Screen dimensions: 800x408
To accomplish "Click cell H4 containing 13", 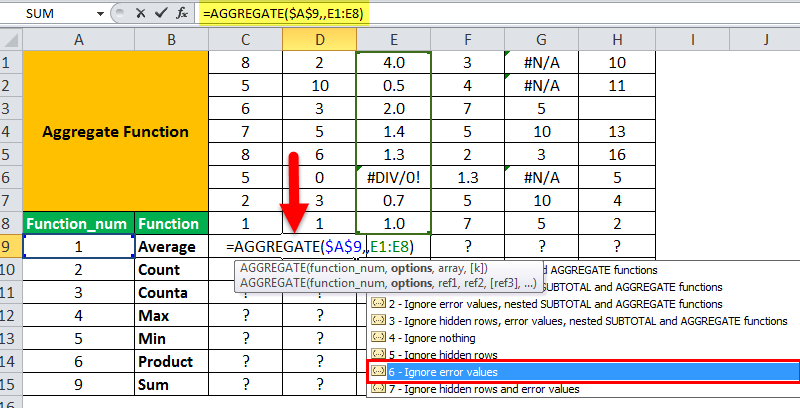I will 617,132.
